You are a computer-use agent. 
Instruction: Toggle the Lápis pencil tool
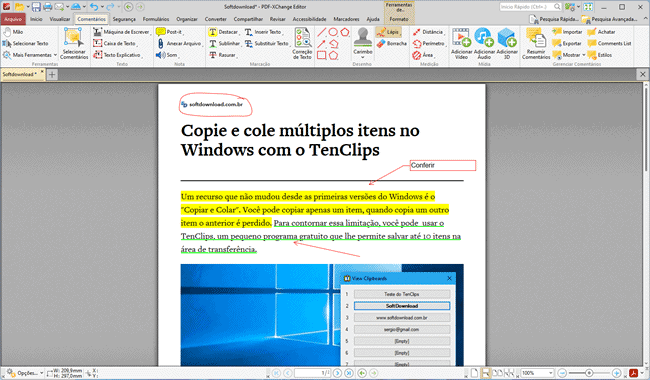(x=389, y=32)
